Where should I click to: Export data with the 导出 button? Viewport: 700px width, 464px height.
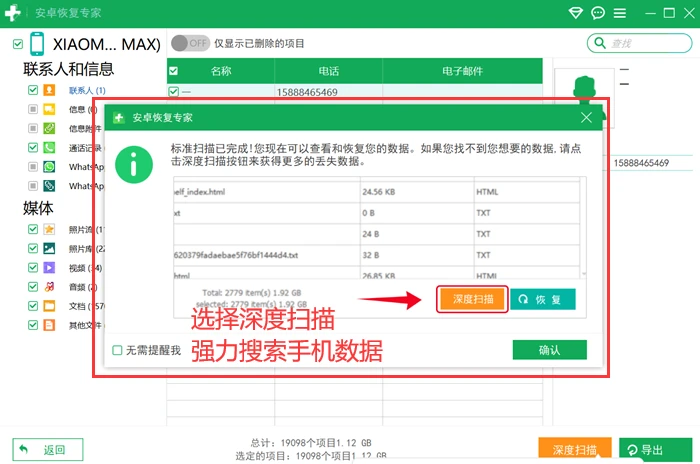(655, 449)
